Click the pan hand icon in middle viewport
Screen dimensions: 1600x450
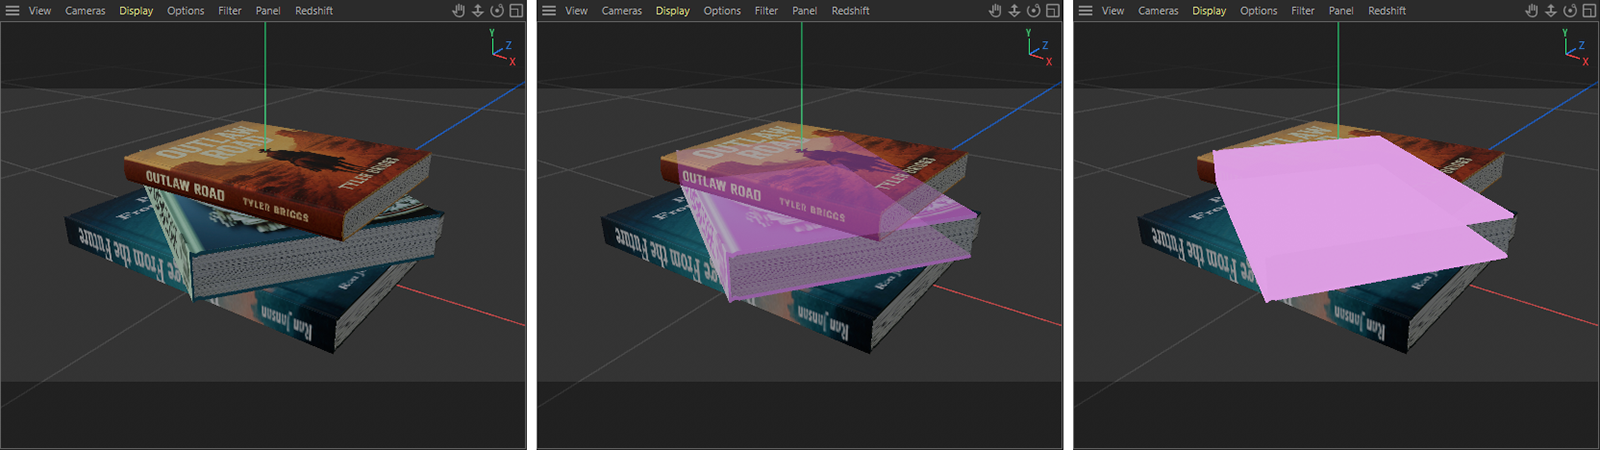(x=995, y=11)
